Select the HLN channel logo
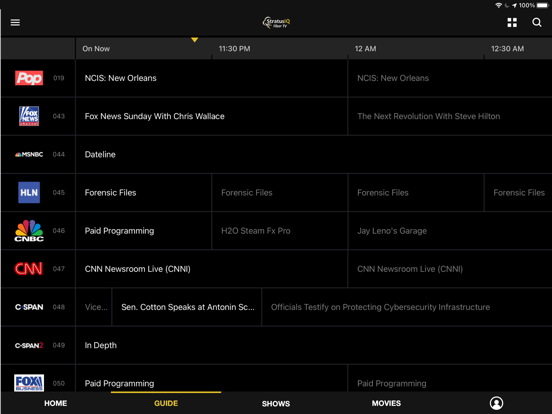Screen dimensions: 552x414 tap(29, 192)
